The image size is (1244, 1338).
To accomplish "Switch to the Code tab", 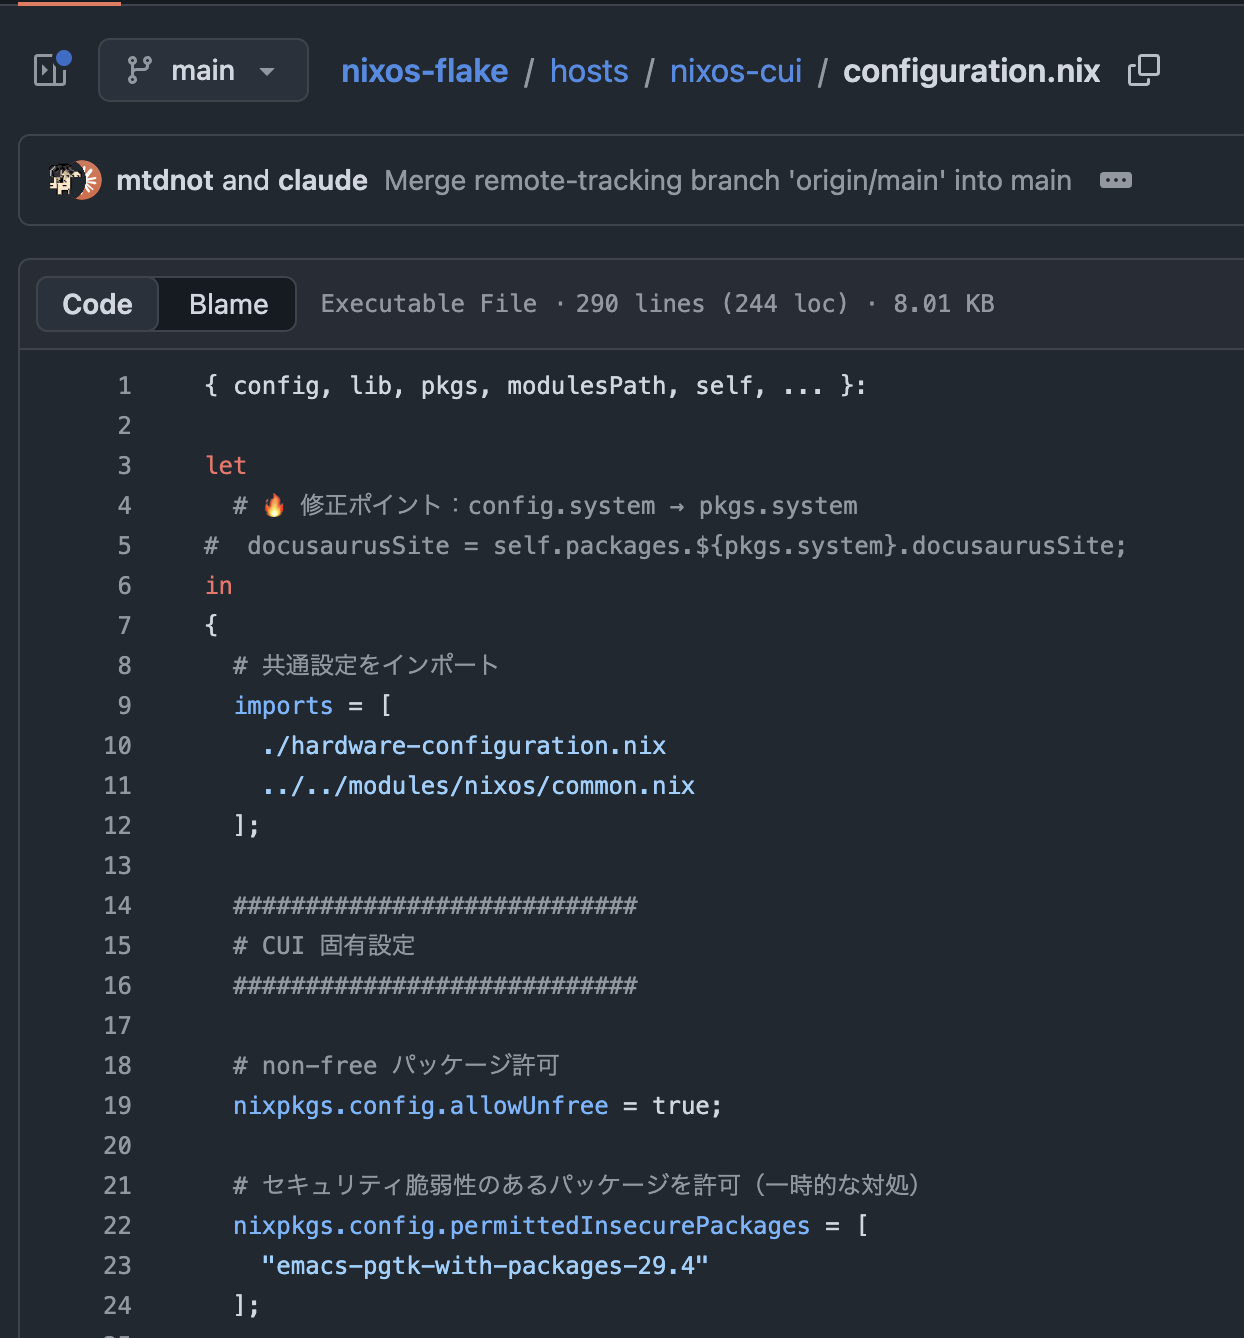I will (97, 304).
